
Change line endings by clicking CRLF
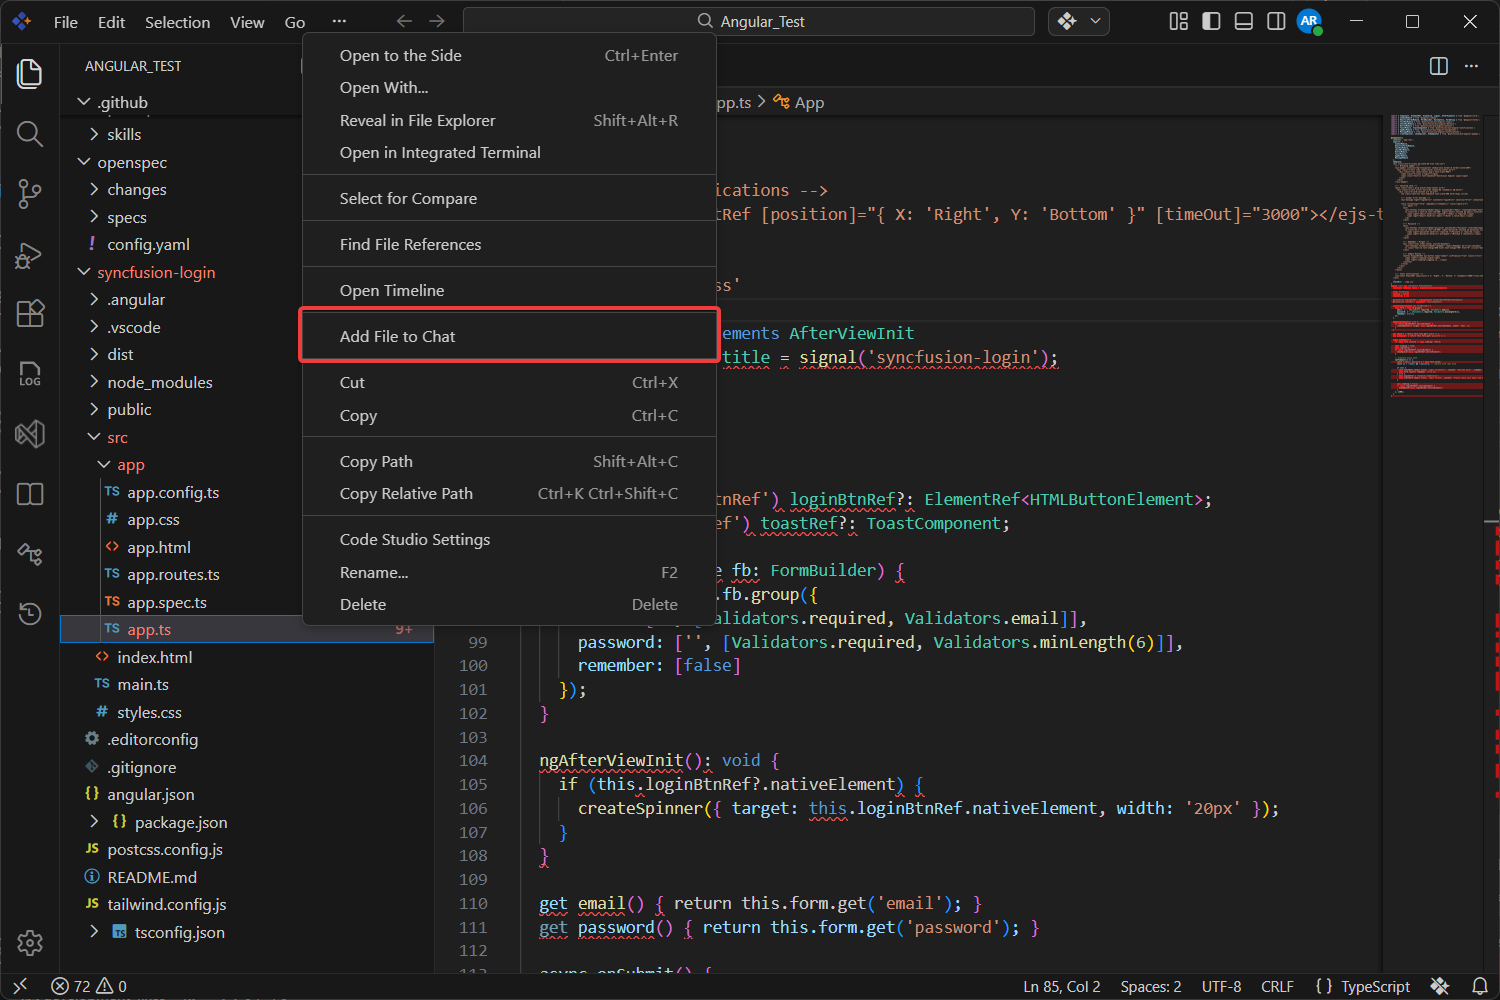(1277, 986)
